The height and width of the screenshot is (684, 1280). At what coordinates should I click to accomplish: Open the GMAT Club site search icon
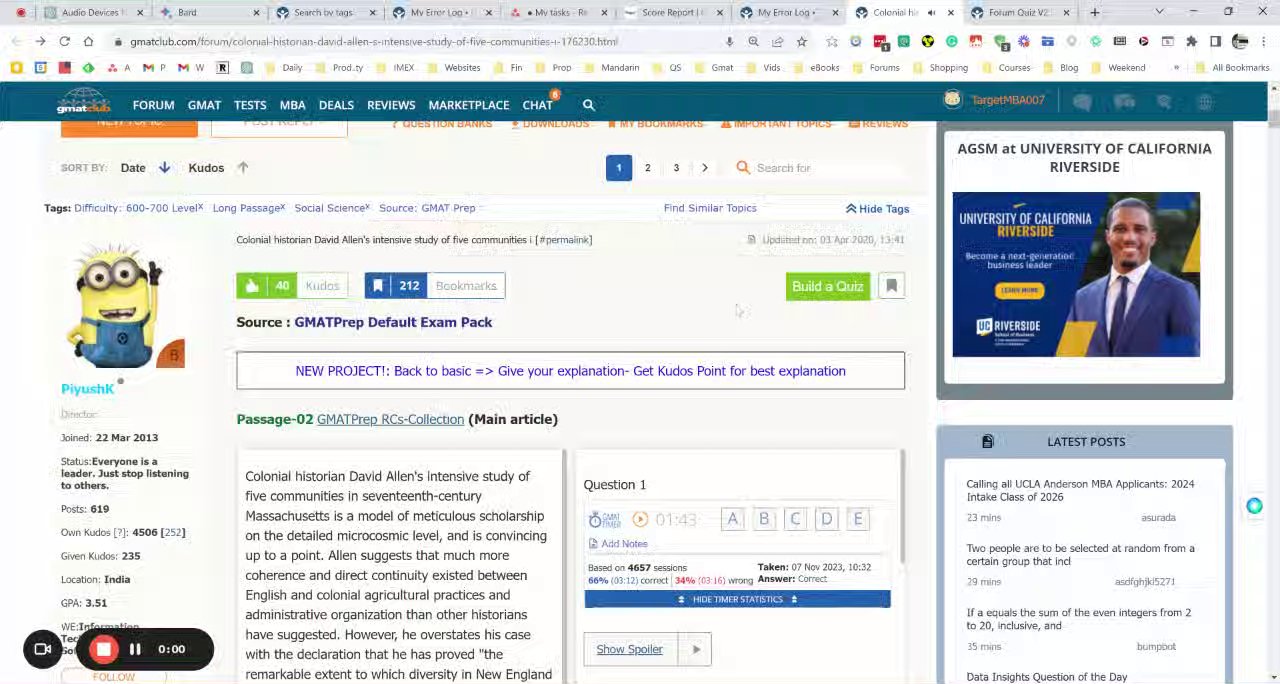point(589,105)
